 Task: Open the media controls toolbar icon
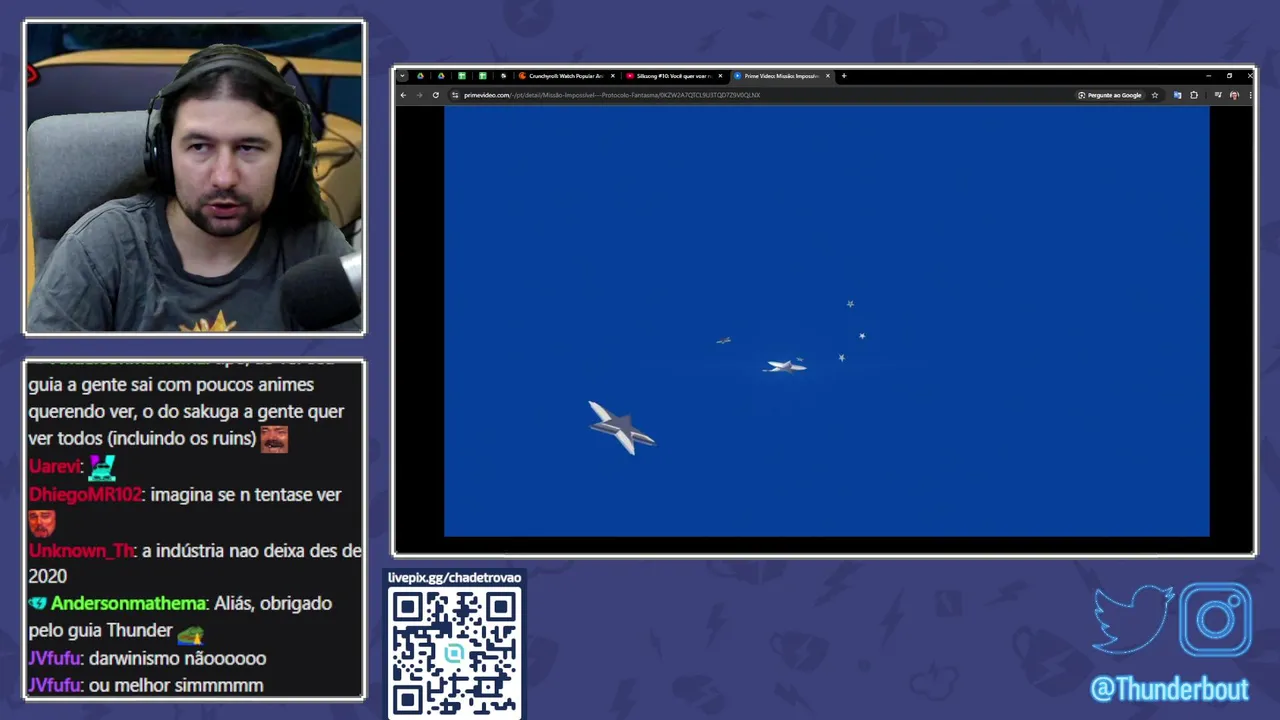tap(1218, 95)
